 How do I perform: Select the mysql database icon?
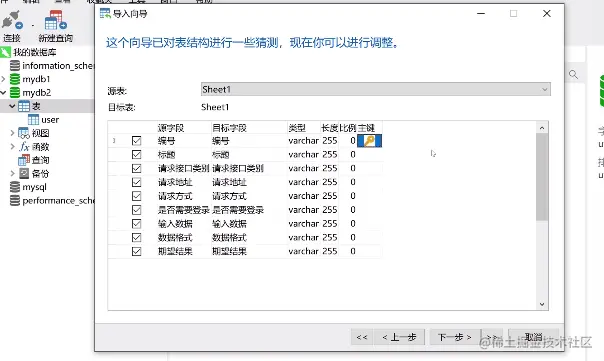(15, 187)
